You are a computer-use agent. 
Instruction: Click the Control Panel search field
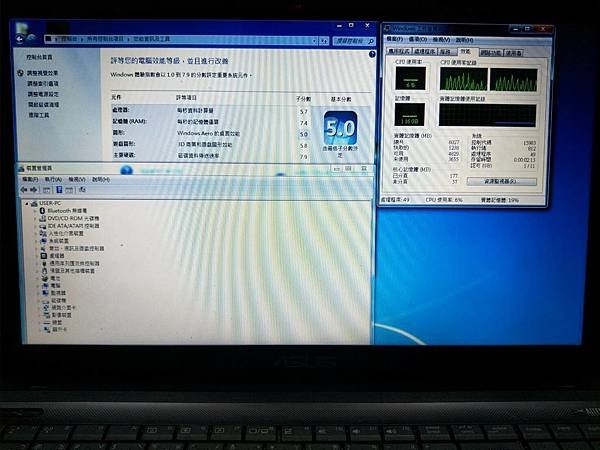point(350,41)
